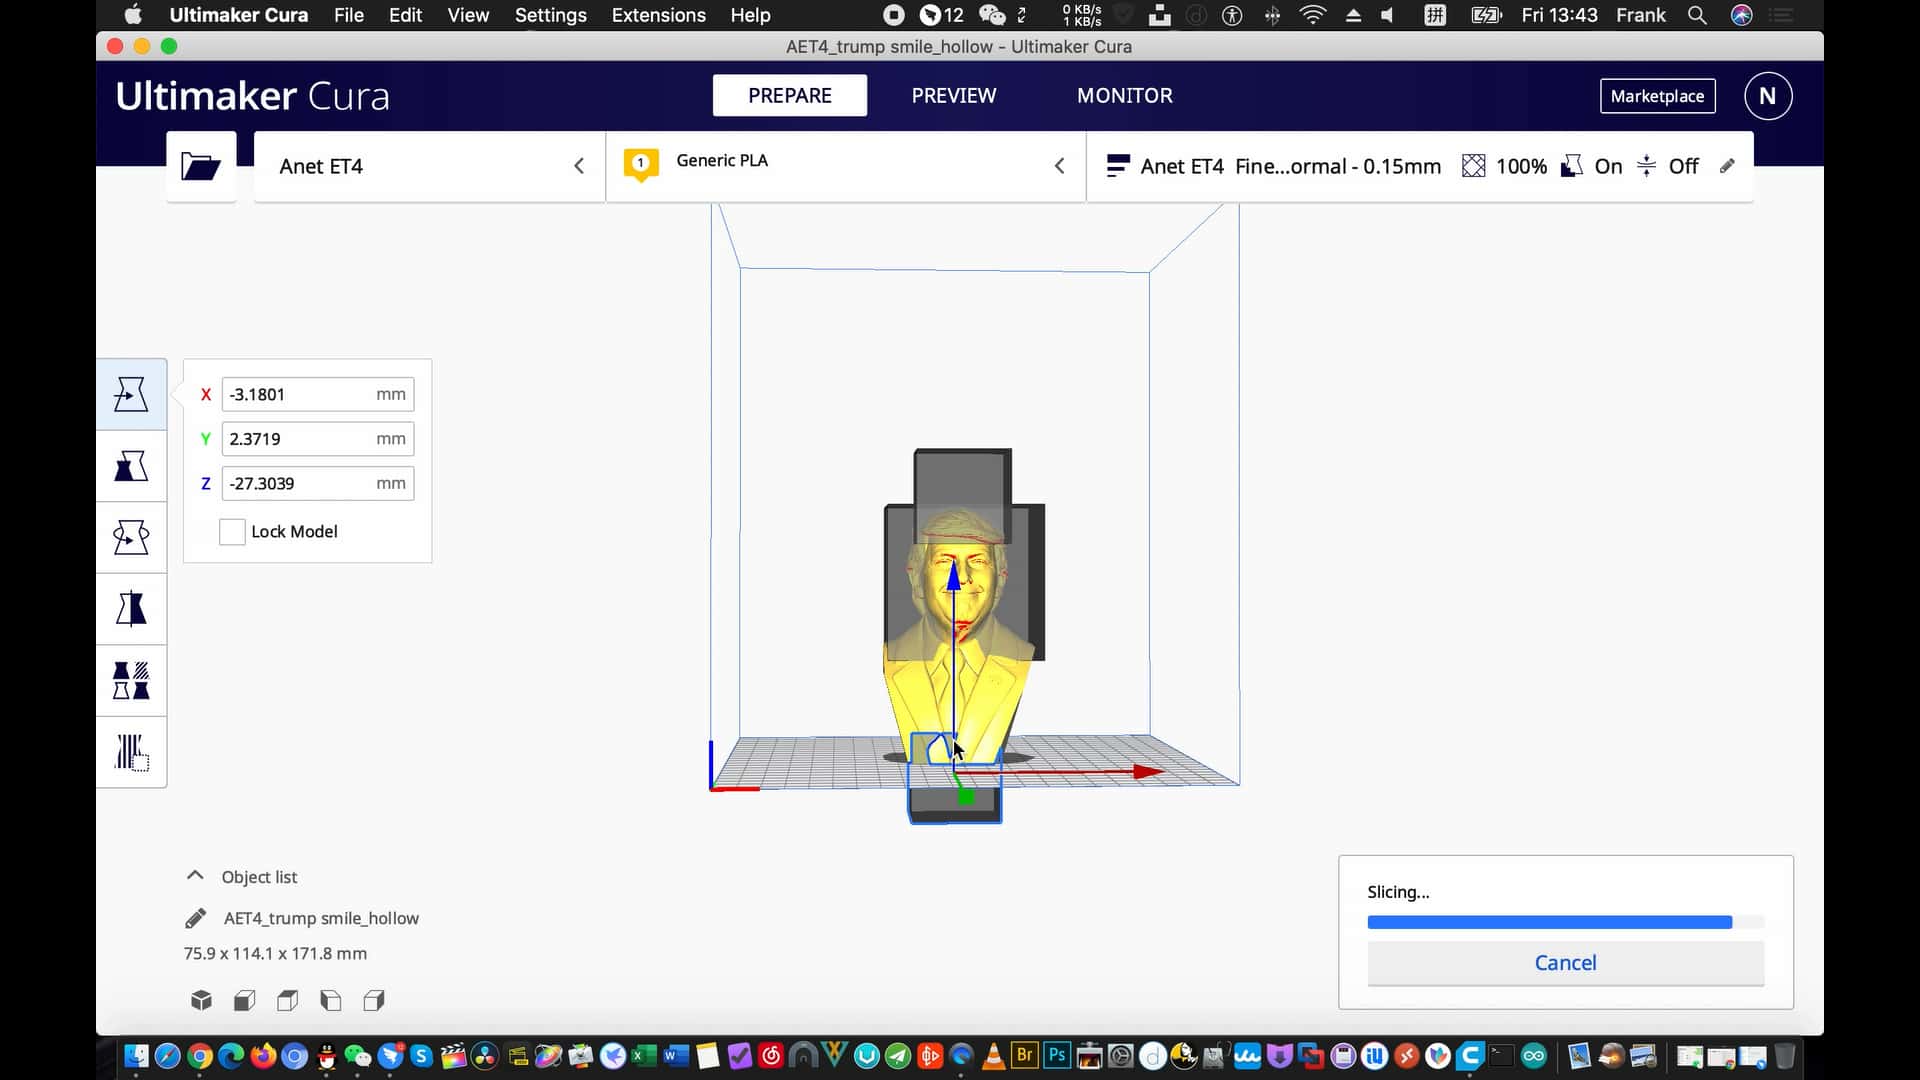The image size is (1920, 1080).
Task: Switch to front view cube icon
Action: tap(244, 1000)
